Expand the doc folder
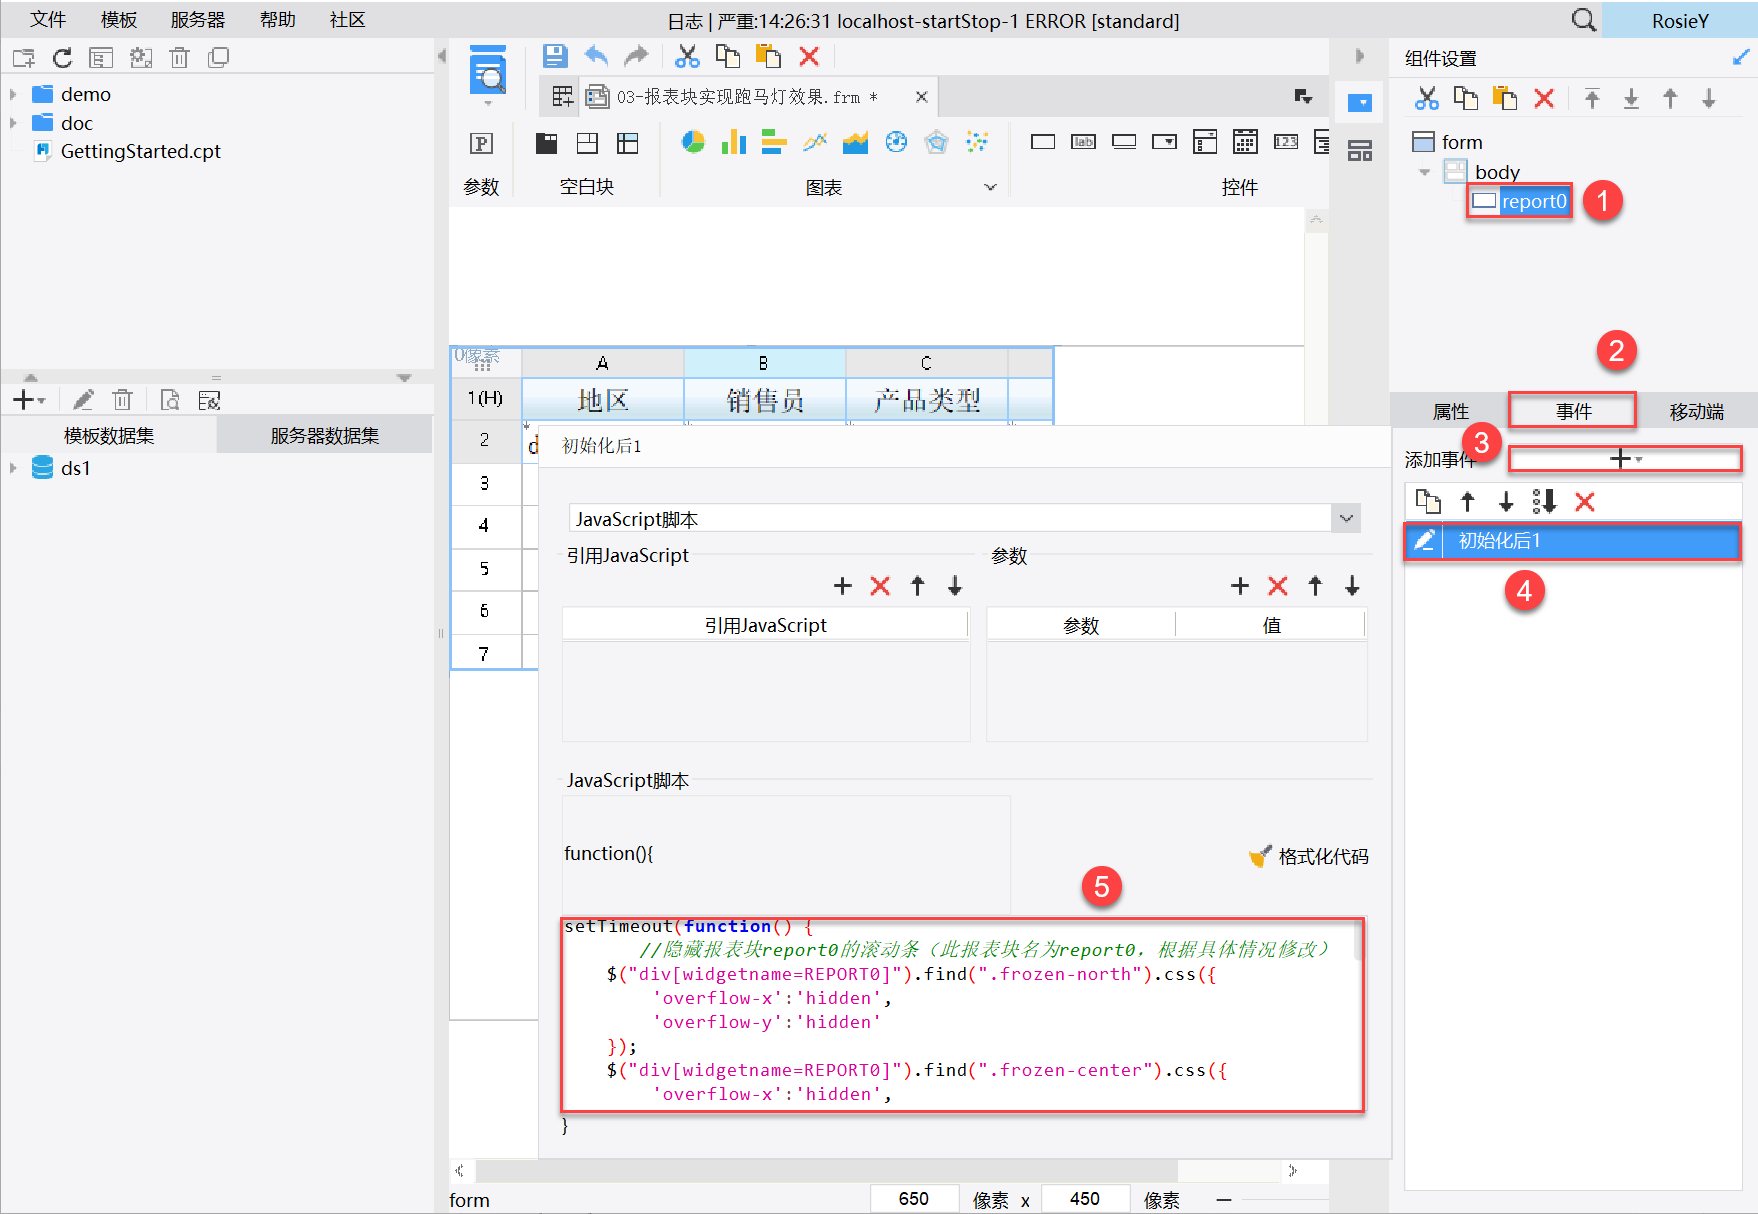Viewport: 1758px width, 1214px height. coord(13,123)
